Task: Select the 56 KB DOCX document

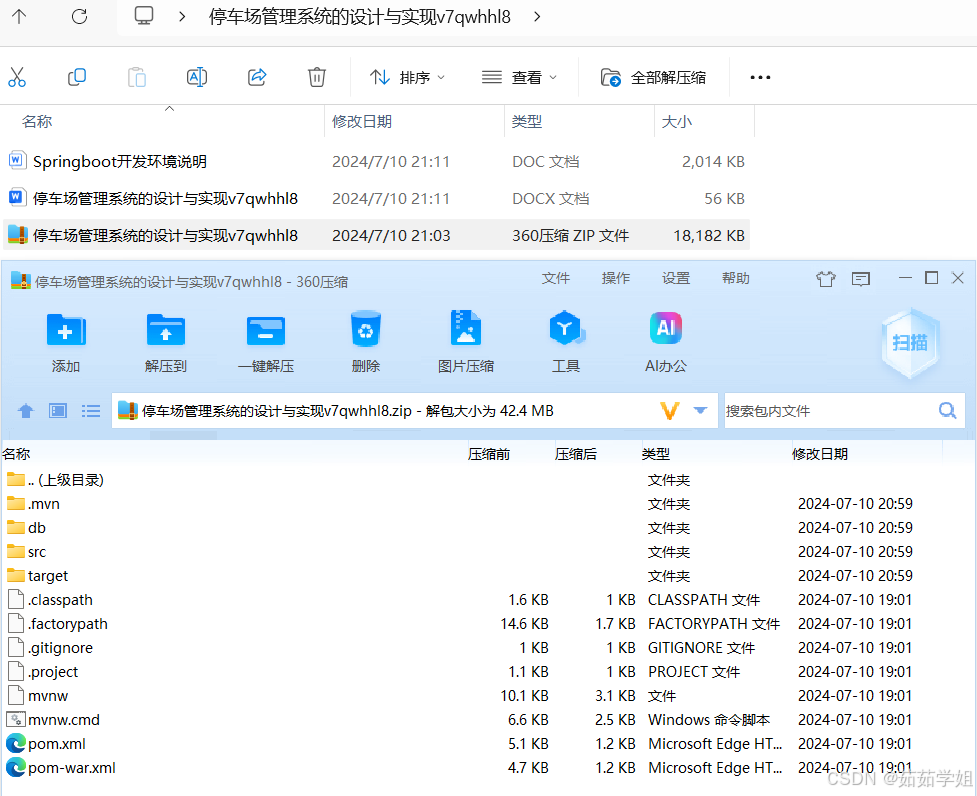Action: (x=376, y=199)
